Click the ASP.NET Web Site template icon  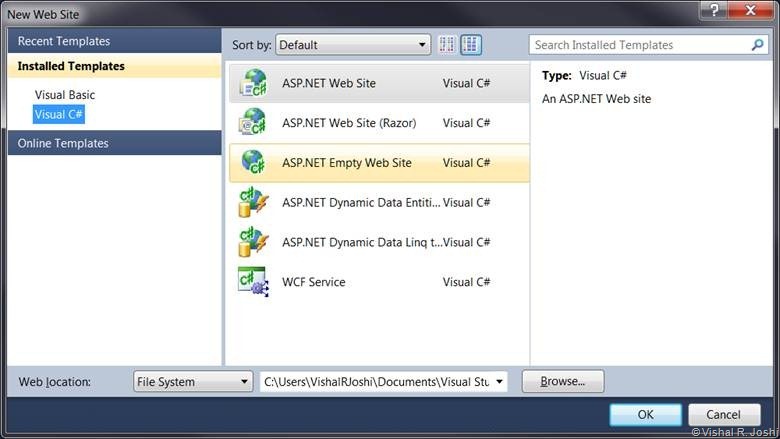pos(252,83)
